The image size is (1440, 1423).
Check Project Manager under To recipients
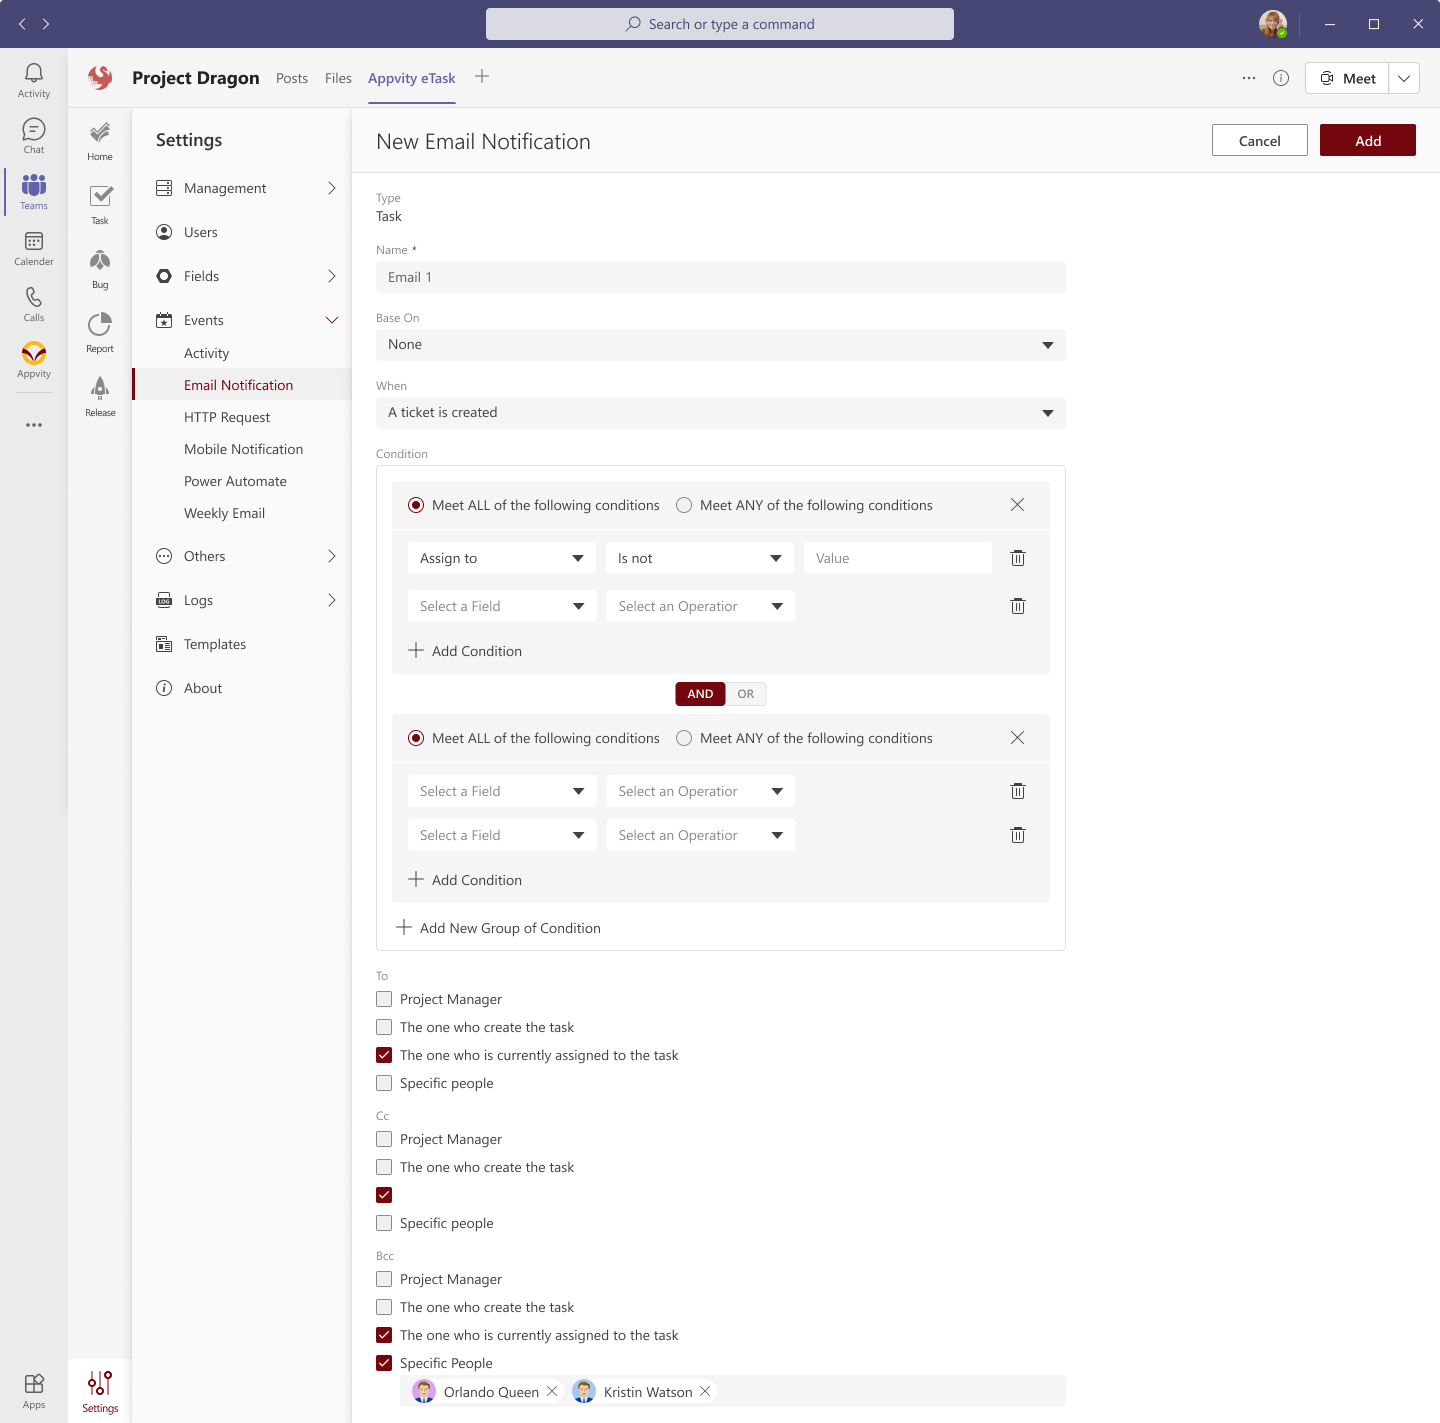pyautogui.click(x=384, y=999)
